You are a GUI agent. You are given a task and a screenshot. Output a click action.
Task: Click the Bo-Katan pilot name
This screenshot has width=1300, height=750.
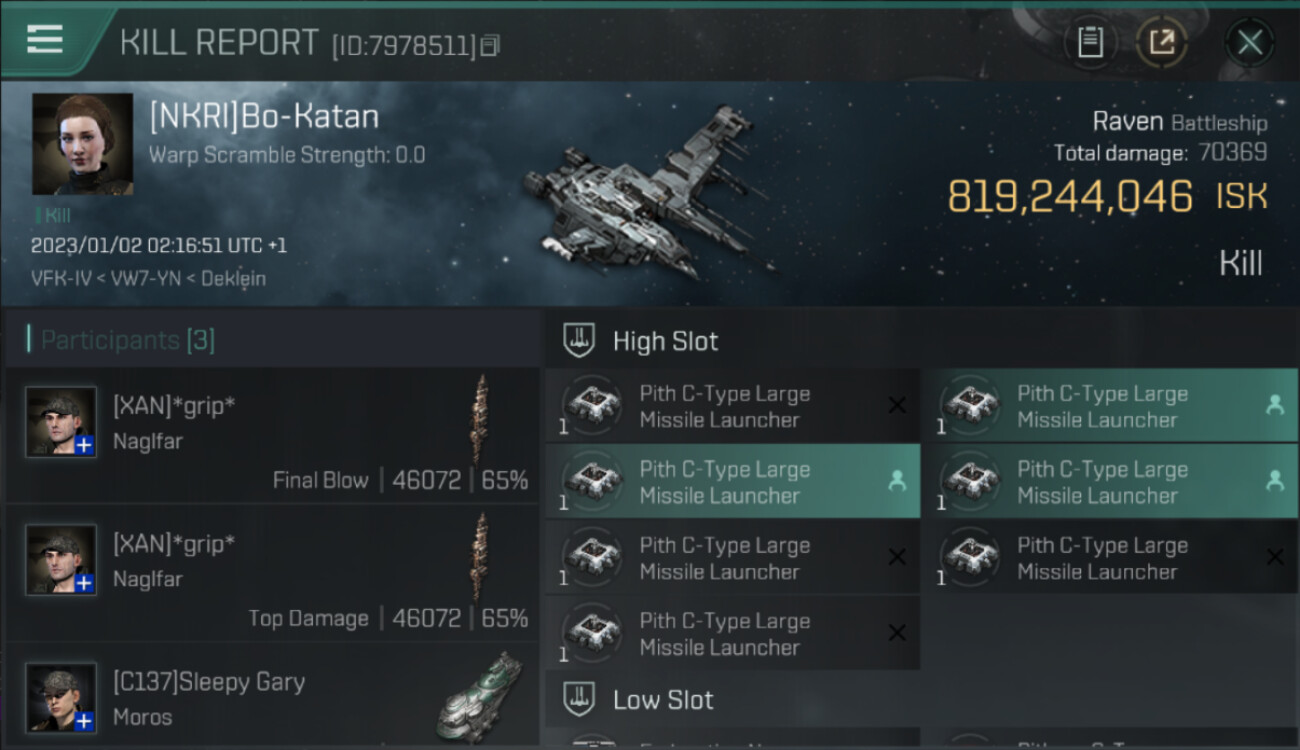click(264, 117)
